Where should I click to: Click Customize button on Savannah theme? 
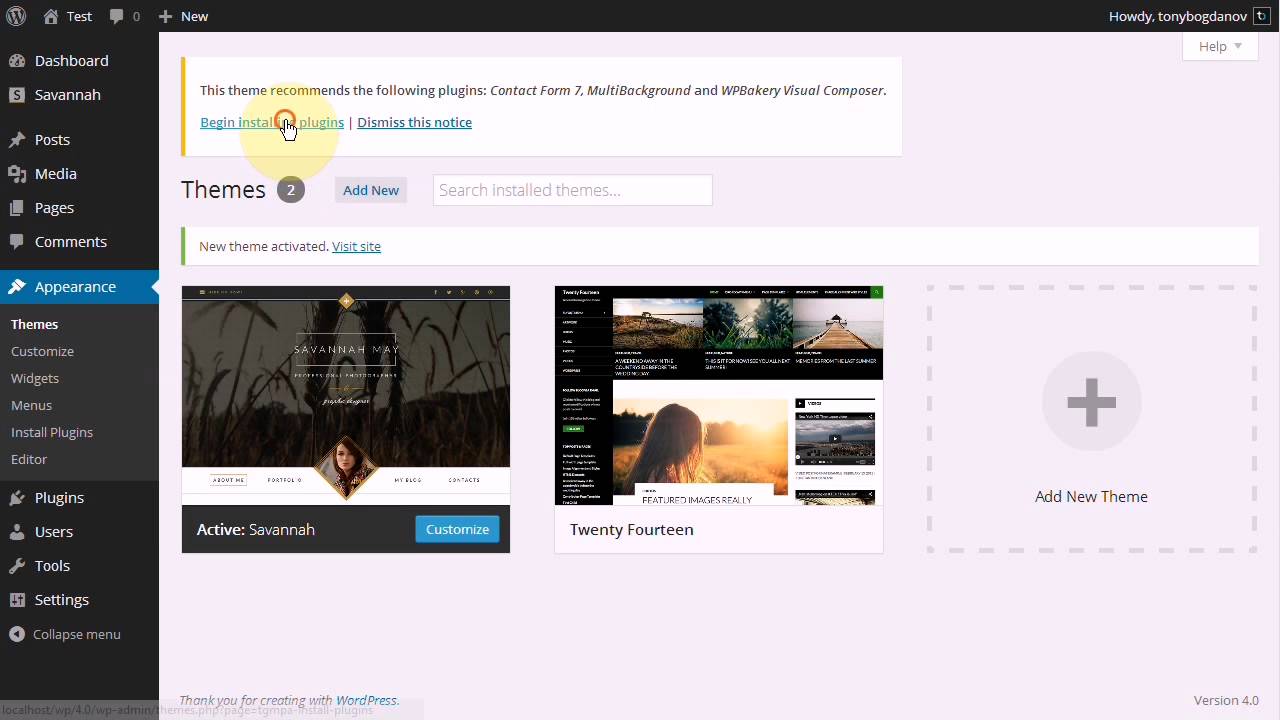457,529
